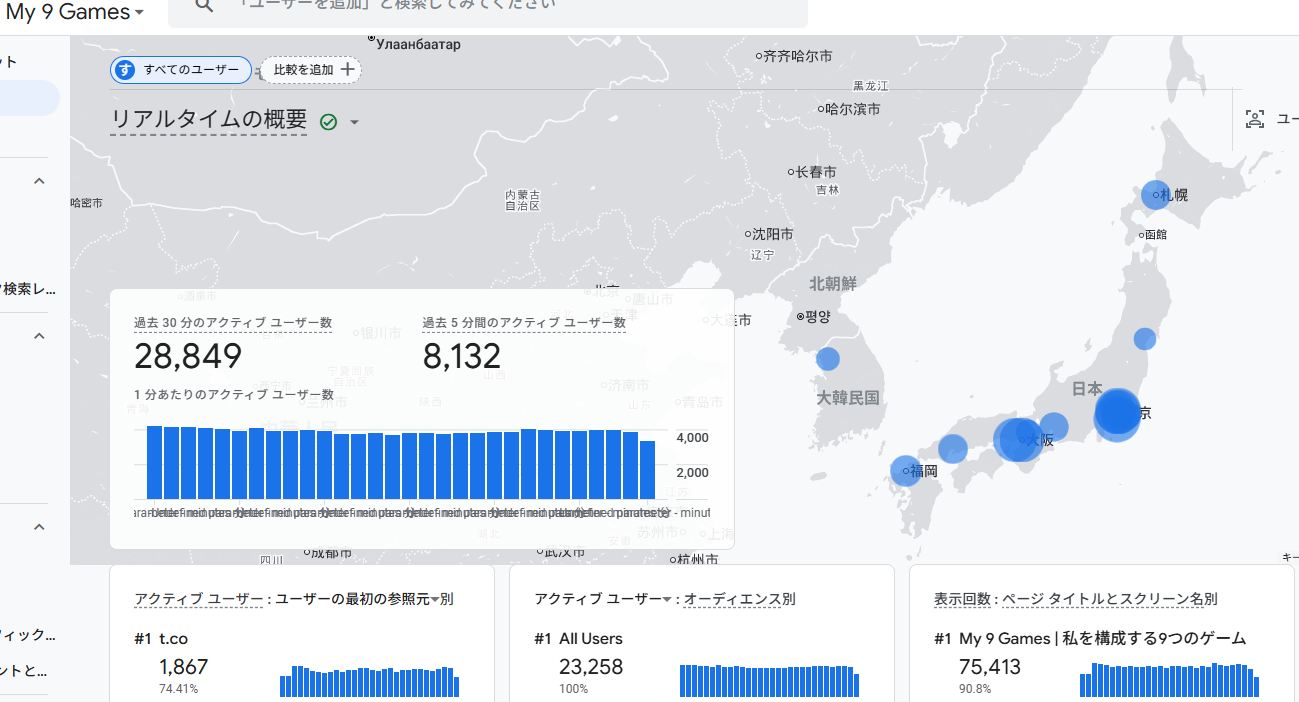Open the My 9 Games property dropdown

[x=139, y=13]
